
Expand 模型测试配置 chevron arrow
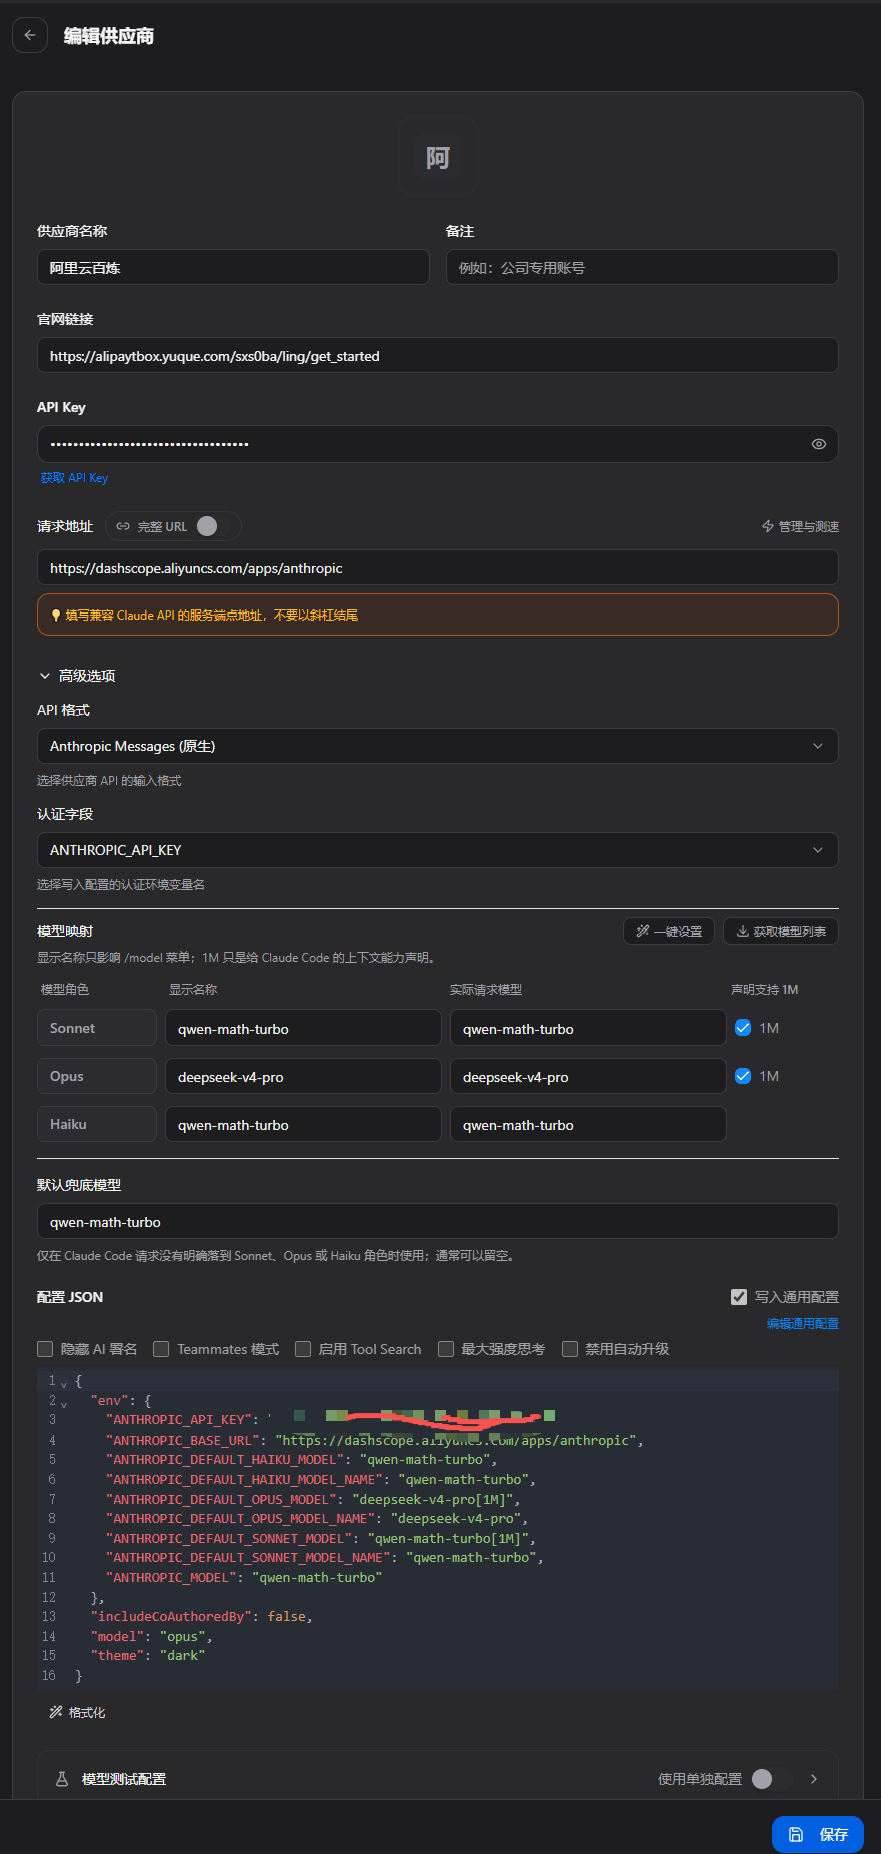coord(814,1779)
